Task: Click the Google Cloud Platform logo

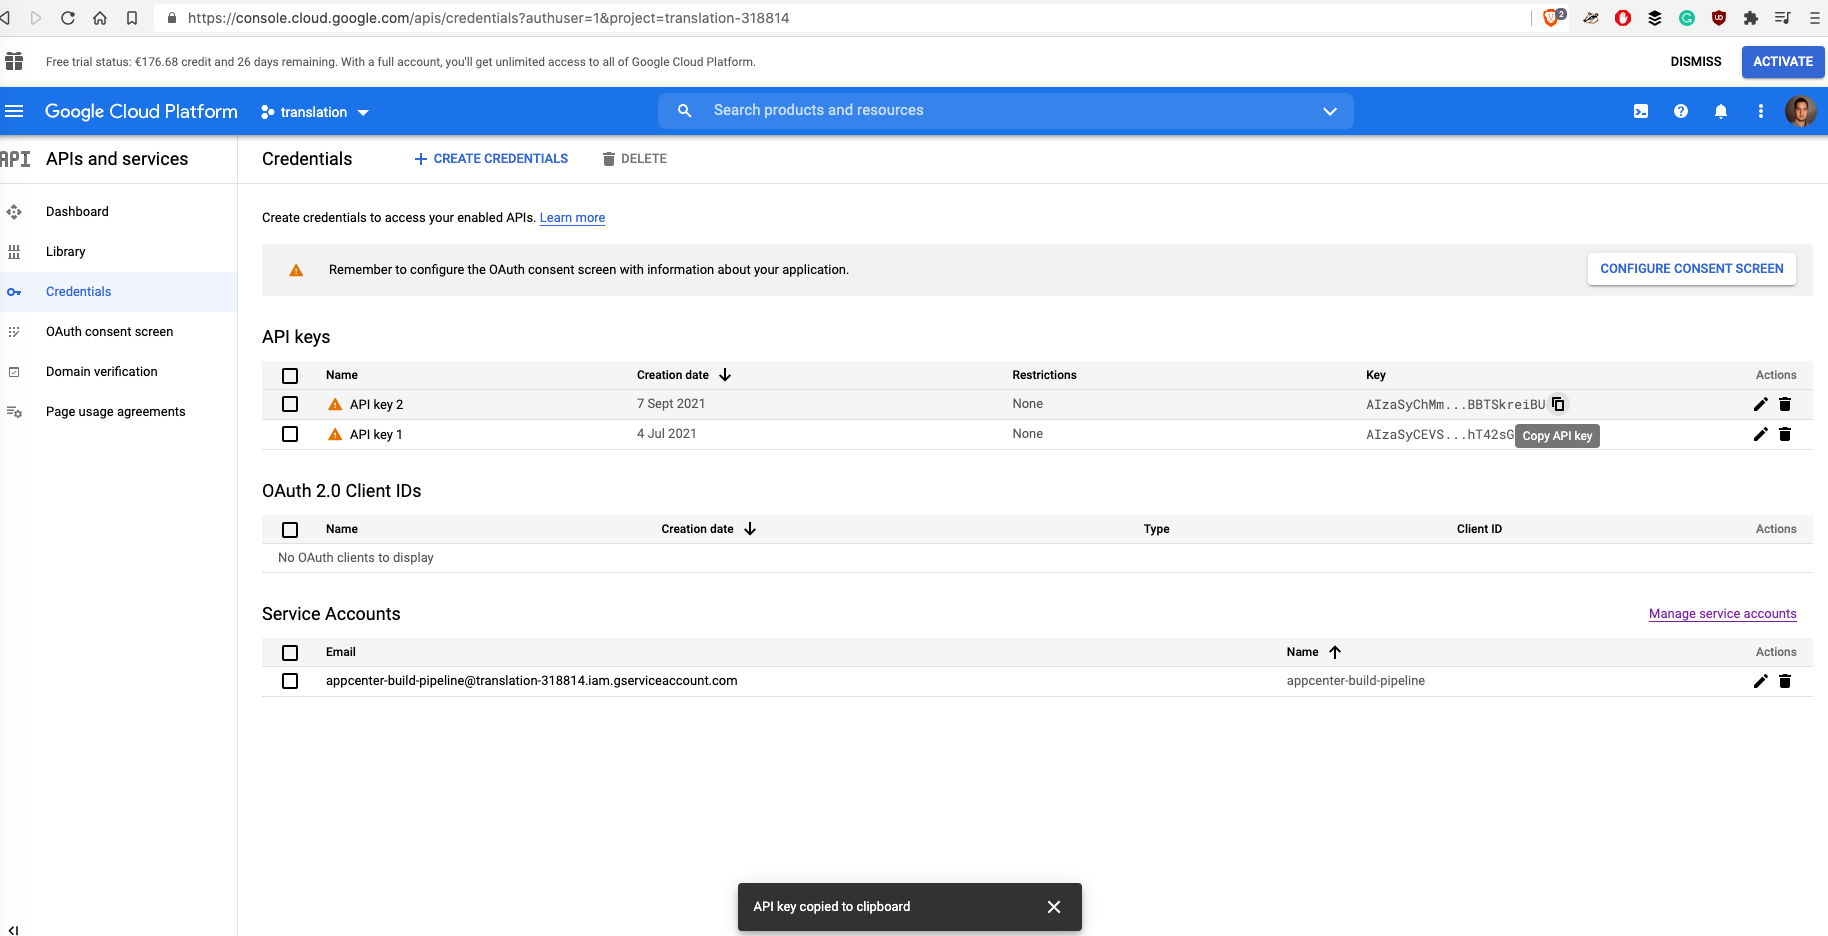Action: click(x=141, y=111)
